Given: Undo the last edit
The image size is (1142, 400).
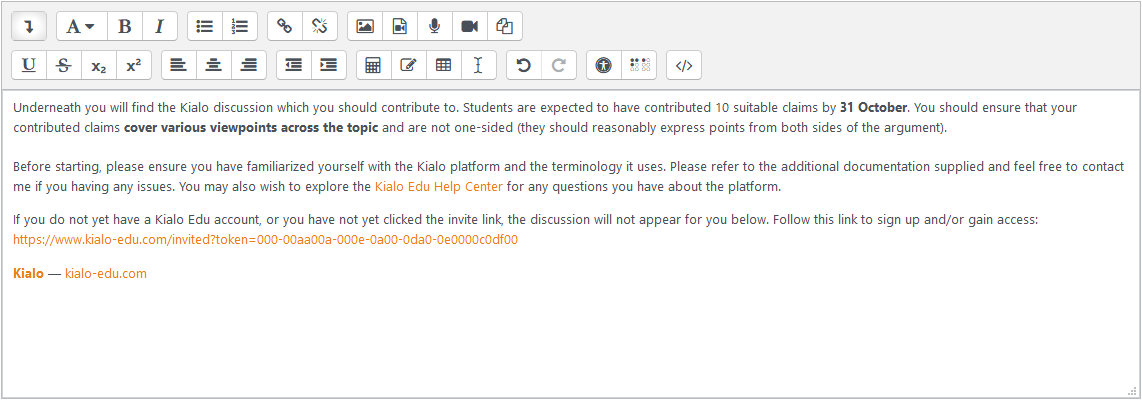Looking at the screenshot, I should [x=524, y=66].
